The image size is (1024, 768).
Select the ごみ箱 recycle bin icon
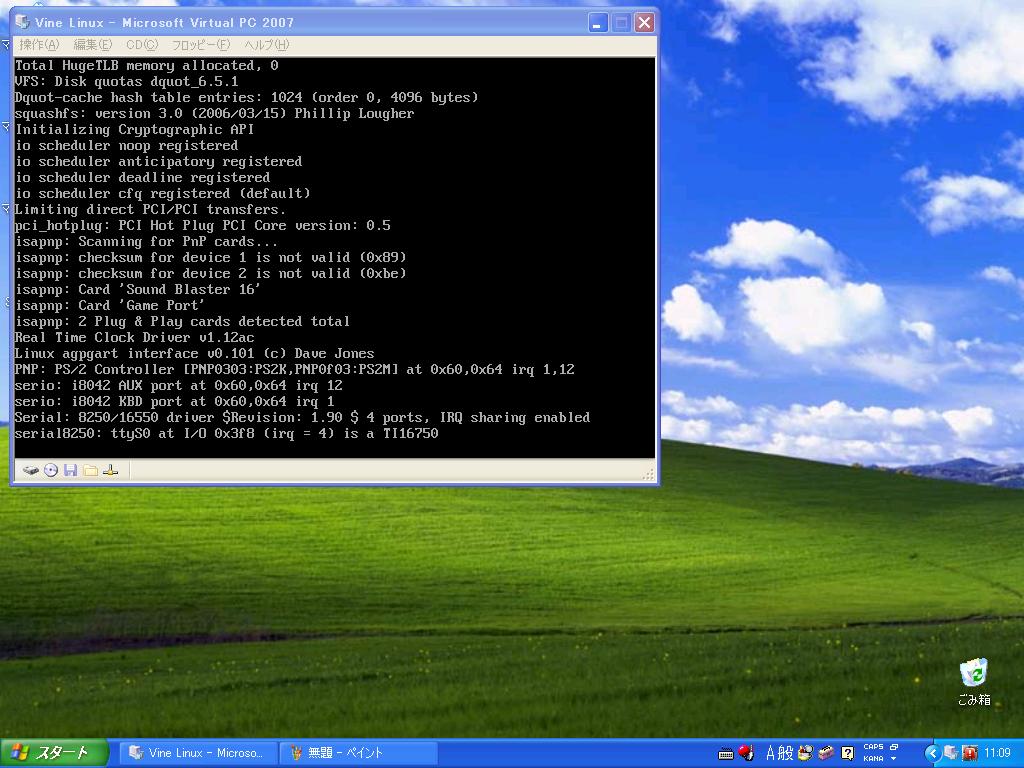[x=974, y=682]
